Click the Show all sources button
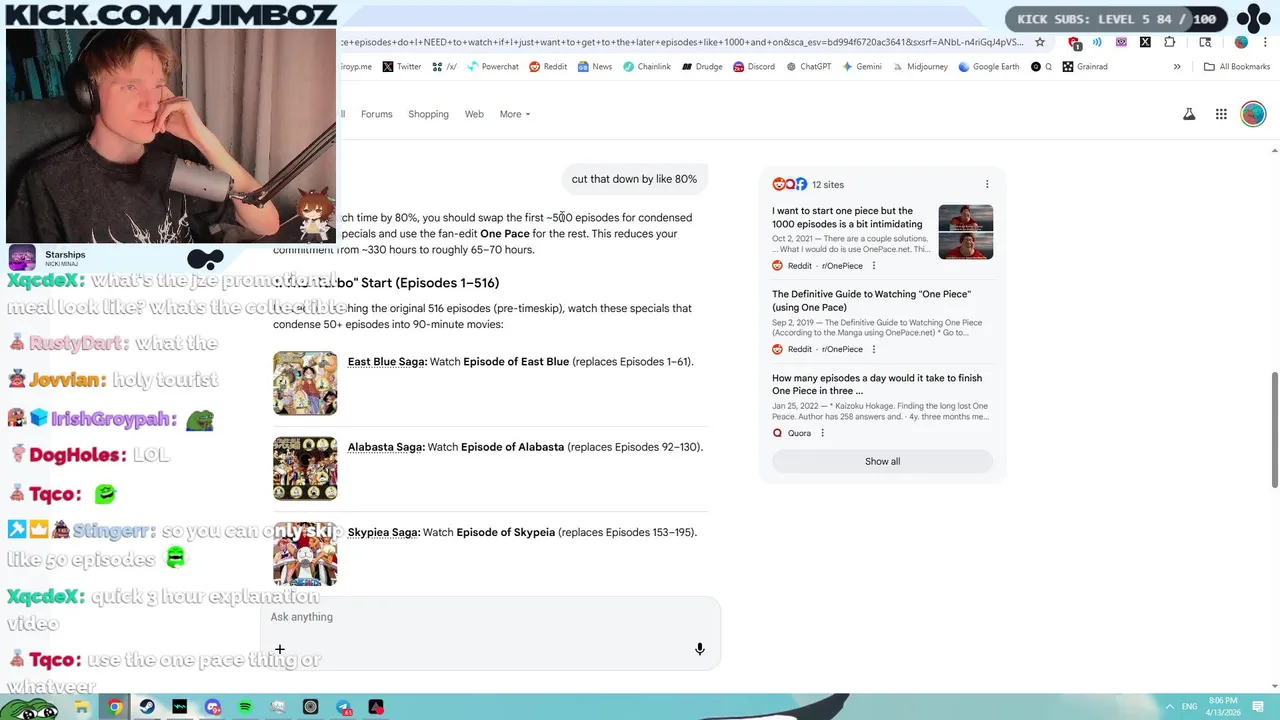Viewport: 1280px width, 720px height. click(x=882, y=461)
